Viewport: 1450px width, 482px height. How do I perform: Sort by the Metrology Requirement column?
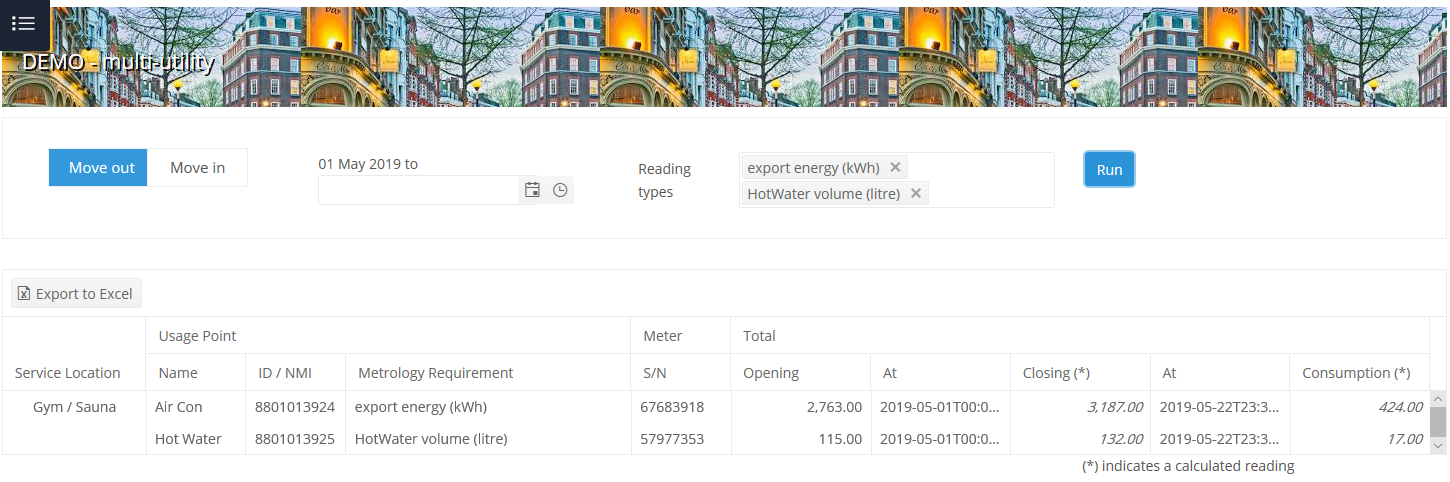pos(435,373)
